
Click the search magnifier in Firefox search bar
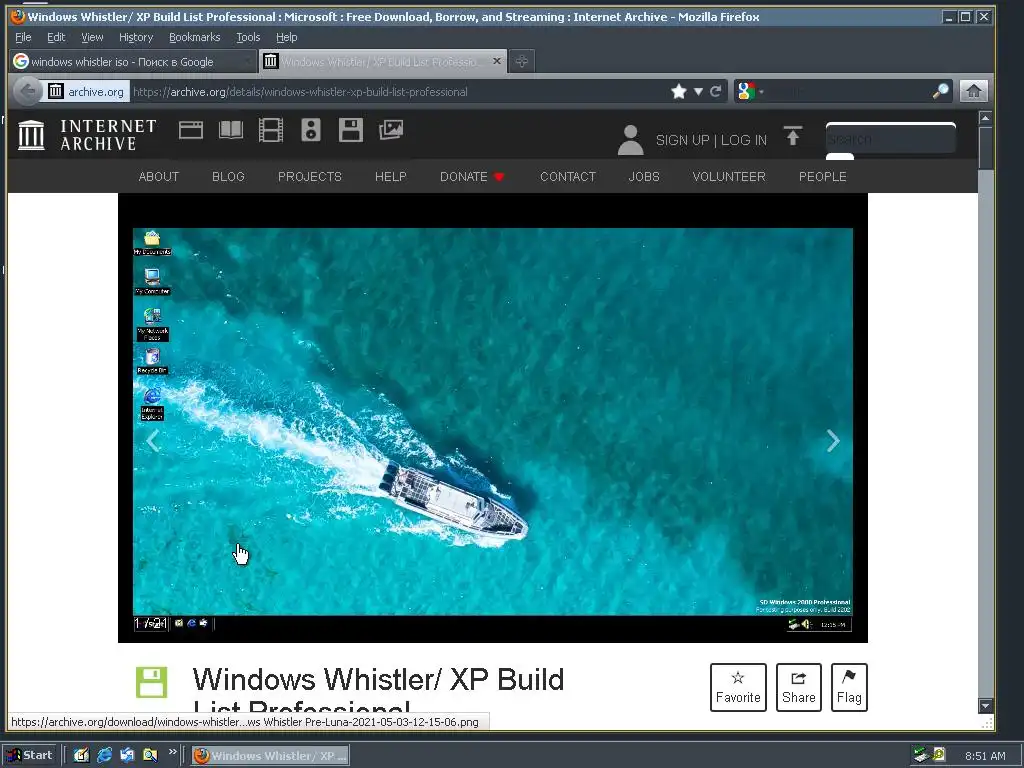click(x=940, y=91)
